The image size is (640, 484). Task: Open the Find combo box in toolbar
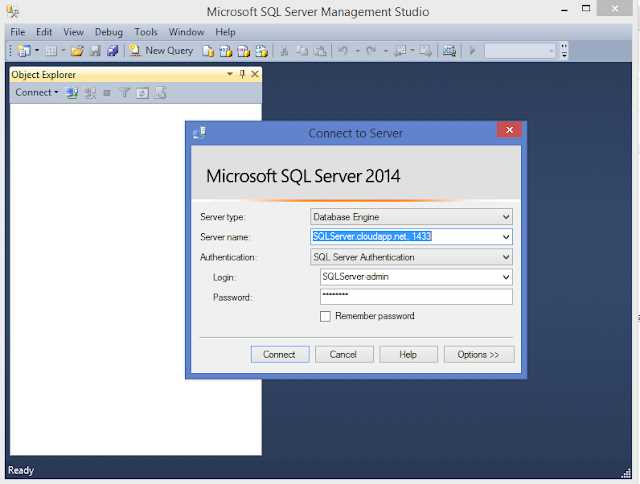520,51
